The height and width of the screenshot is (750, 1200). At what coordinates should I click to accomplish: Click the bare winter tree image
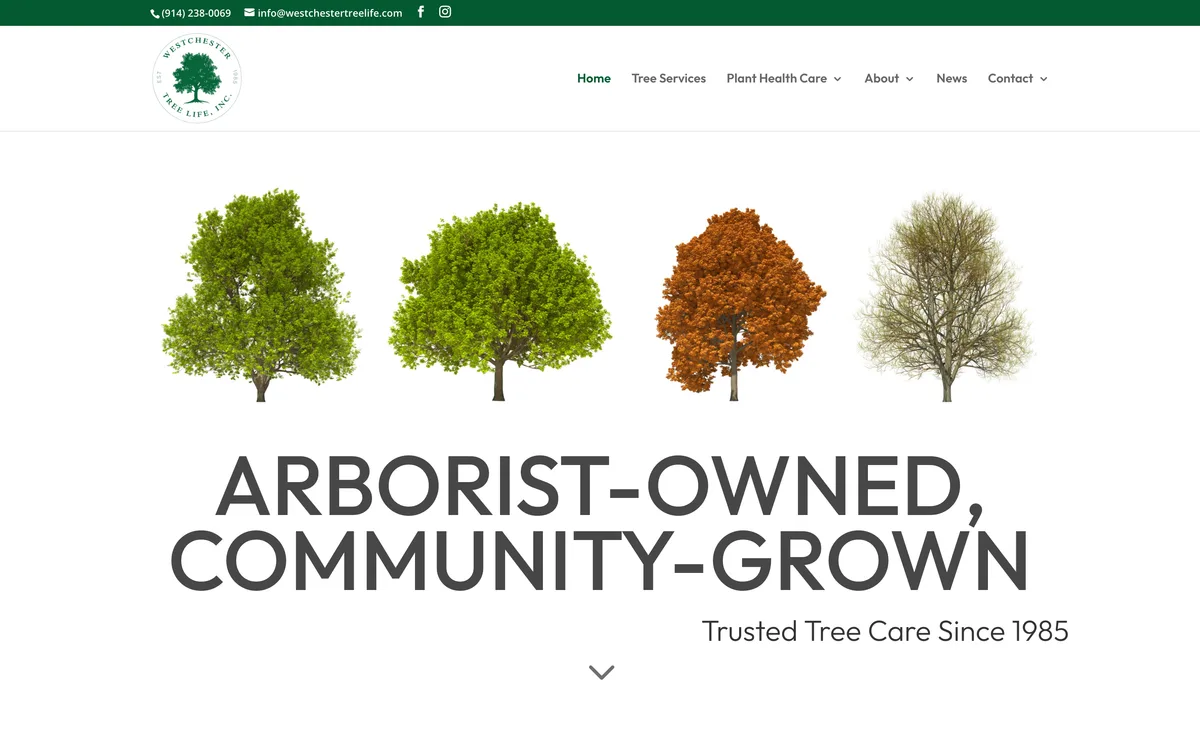click(945, 296)
